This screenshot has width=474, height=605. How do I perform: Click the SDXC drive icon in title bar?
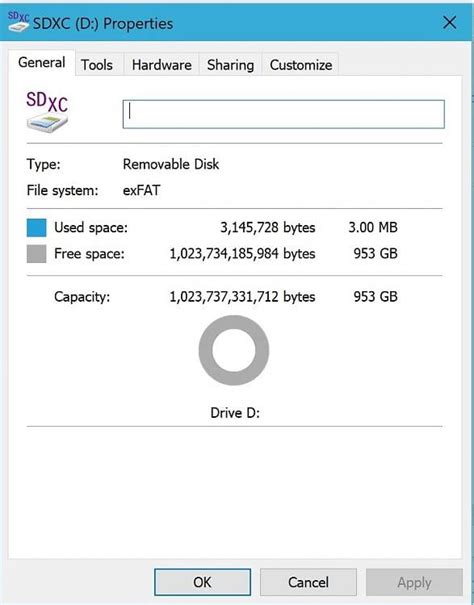click(x=19, y=22)
